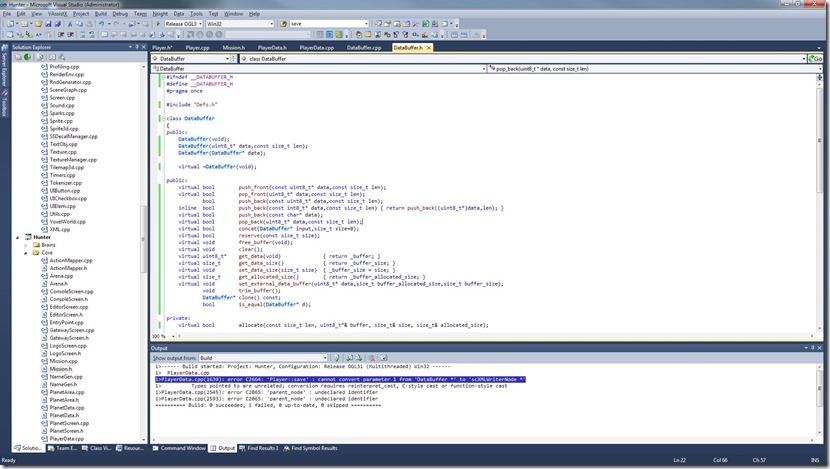Open the Command Window tab

coord(179,448)
